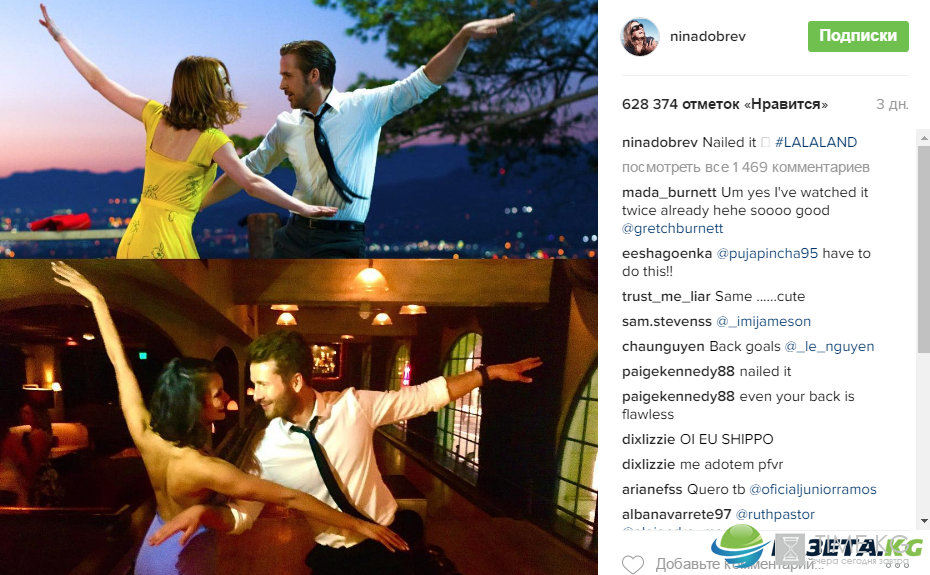Visit commenter mada_burnett profile
The image size is (930, 575).
[669, 192]
